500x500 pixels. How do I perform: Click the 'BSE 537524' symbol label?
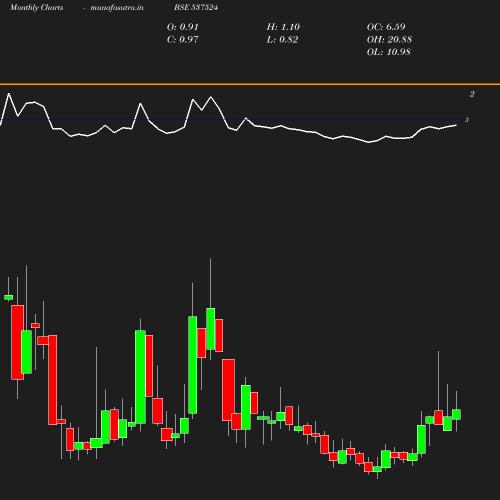[x=196, y=7]
